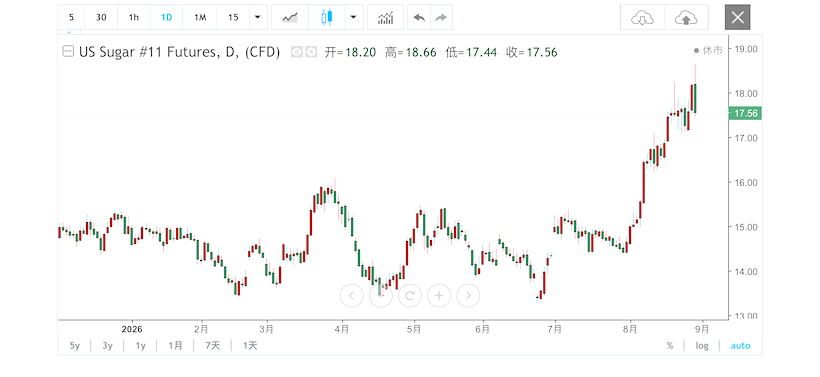The height and width of the screenshot is (377, 820).
Task: Click the 低=17.44 low value
Action: click(471, 52)
